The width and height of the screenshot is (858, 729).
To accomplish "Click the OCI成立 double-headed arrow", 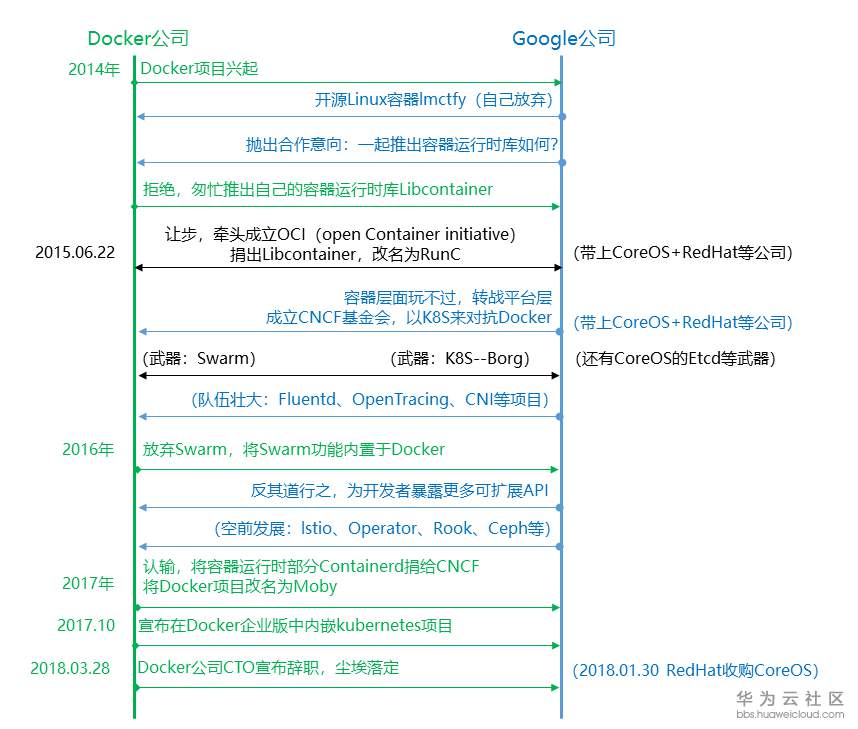I will click(x=350, y=267).
